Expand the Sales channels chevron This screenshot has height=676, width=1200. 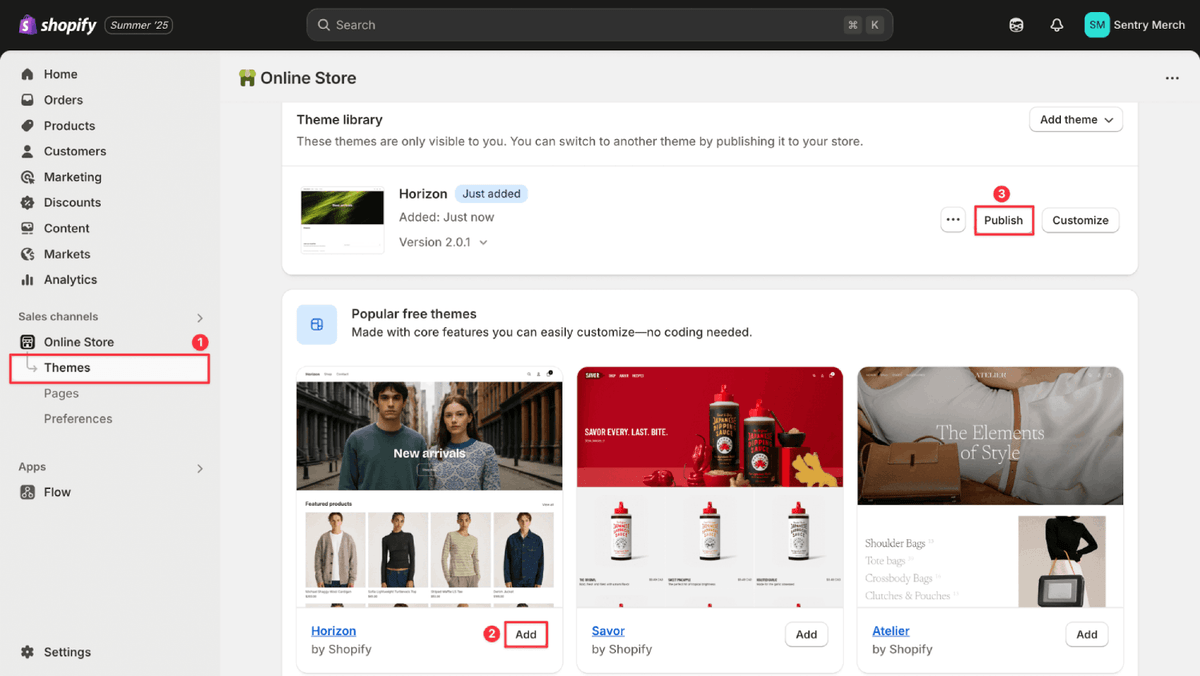click(199, 316)
